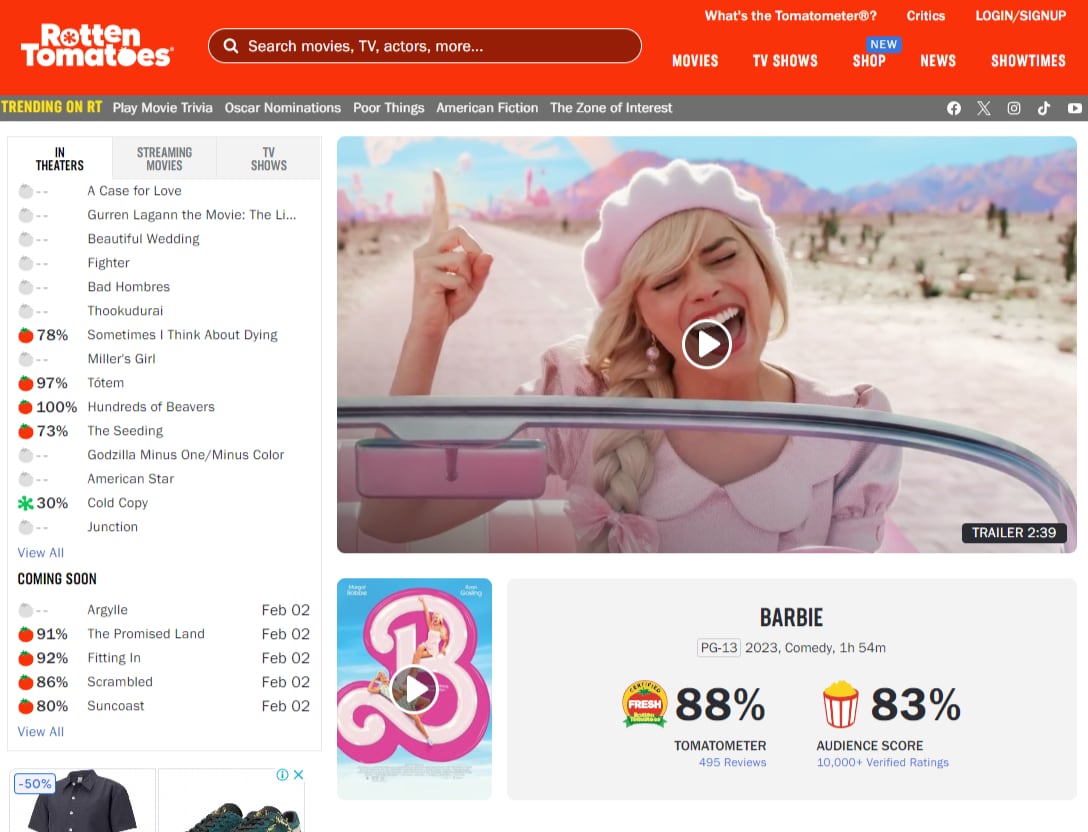This screenshot has height=832, width=1088.
Task: Close the ad with the X icon
Action: [298, 775]
